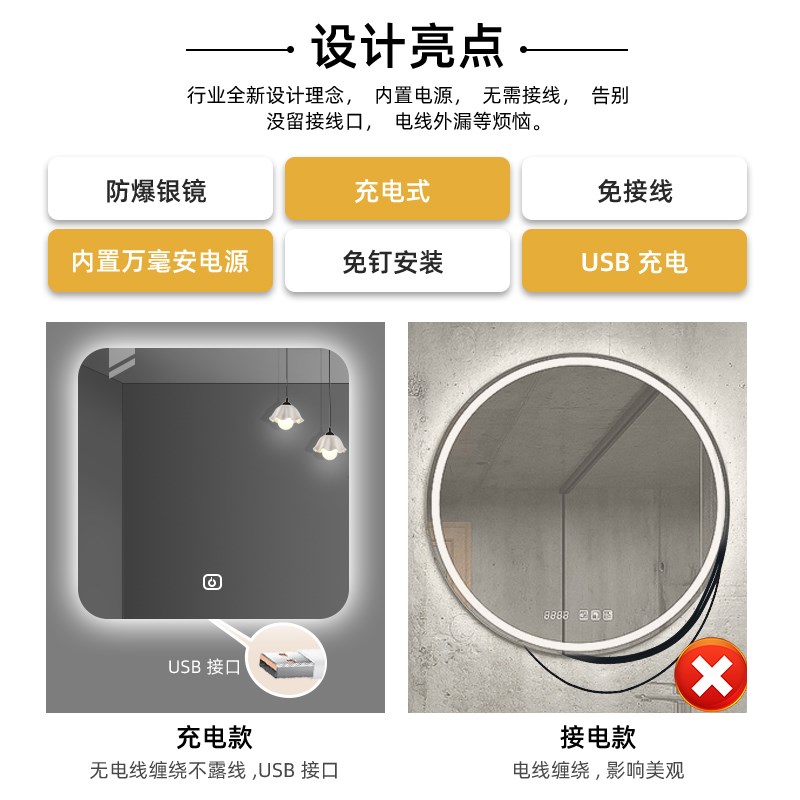This screenshot has width=800, height=800.
Task: Click the red X cross icon
Action: point(711,674)
